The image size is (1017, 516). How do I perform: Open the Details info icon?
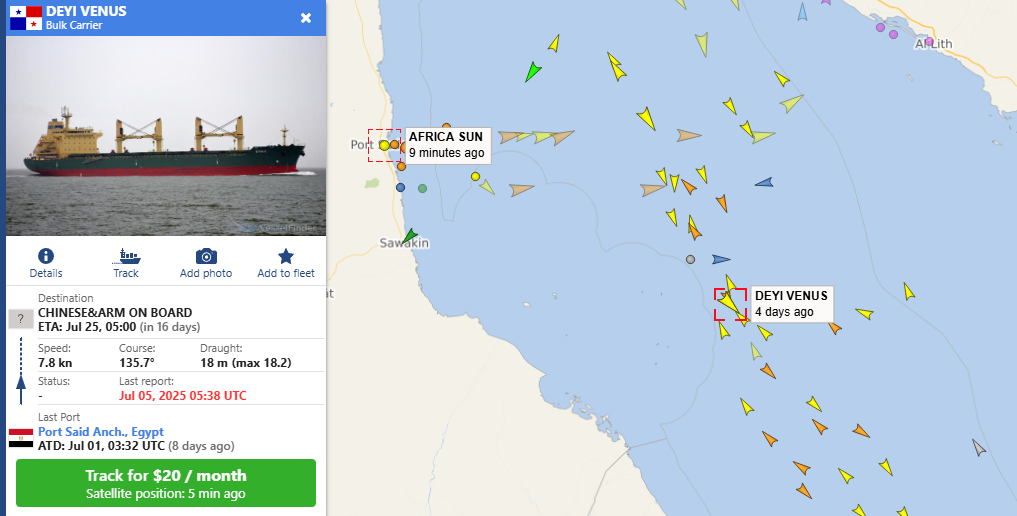tap(46, 256)
